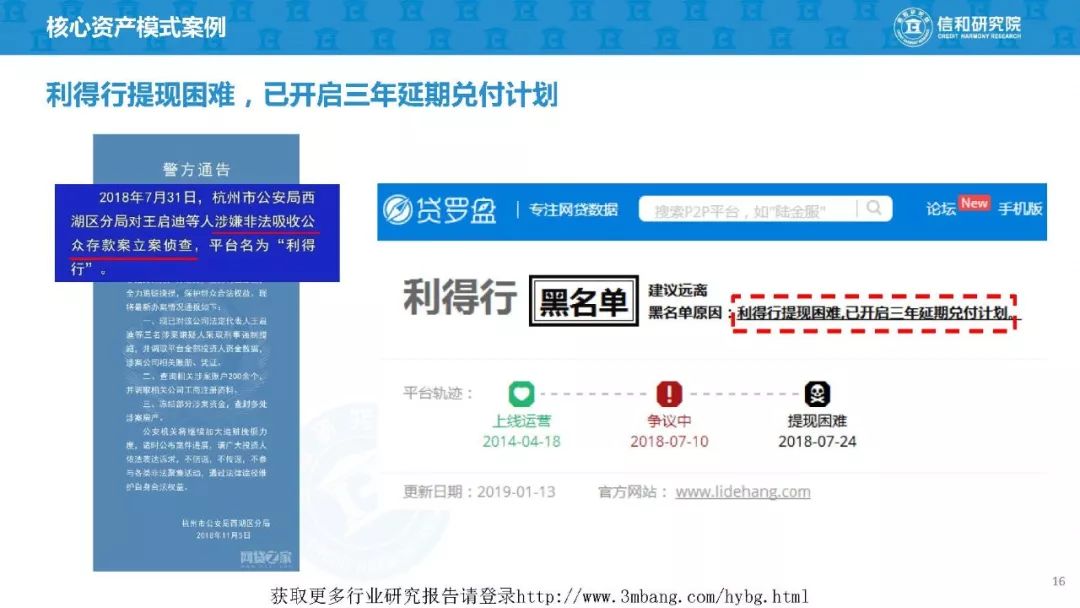Click the 更新日期：2019-01-13 text
1080x608 pixels.
(x=479, y=492)
